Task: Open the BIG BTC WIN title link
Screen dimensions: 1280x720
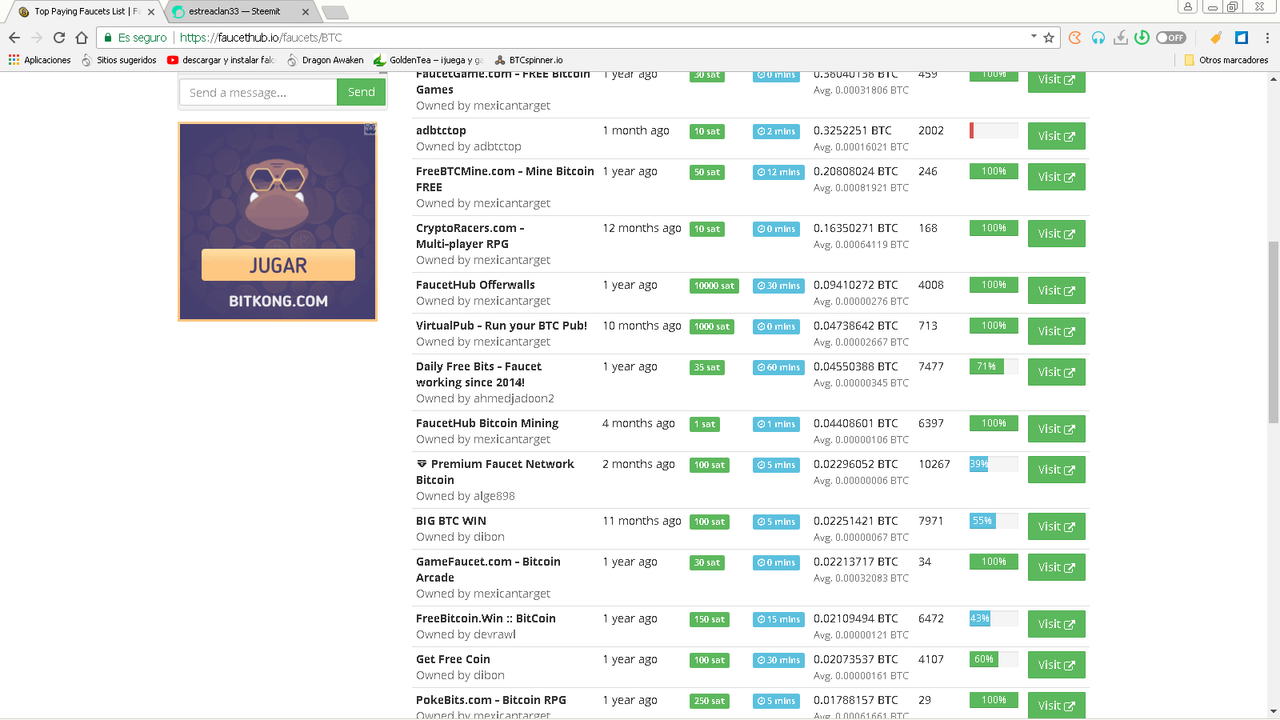Action: (x=451, y=521)
